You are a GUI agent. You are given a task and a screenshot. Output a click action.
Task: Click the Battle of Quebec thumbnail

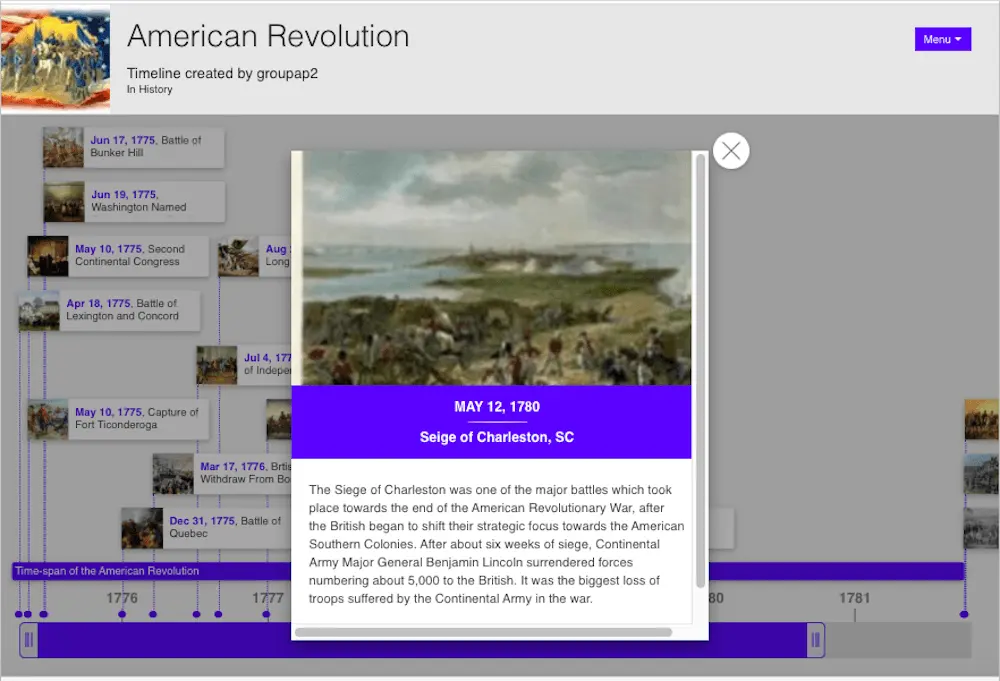pyautogui.click(x=142, y=528)
